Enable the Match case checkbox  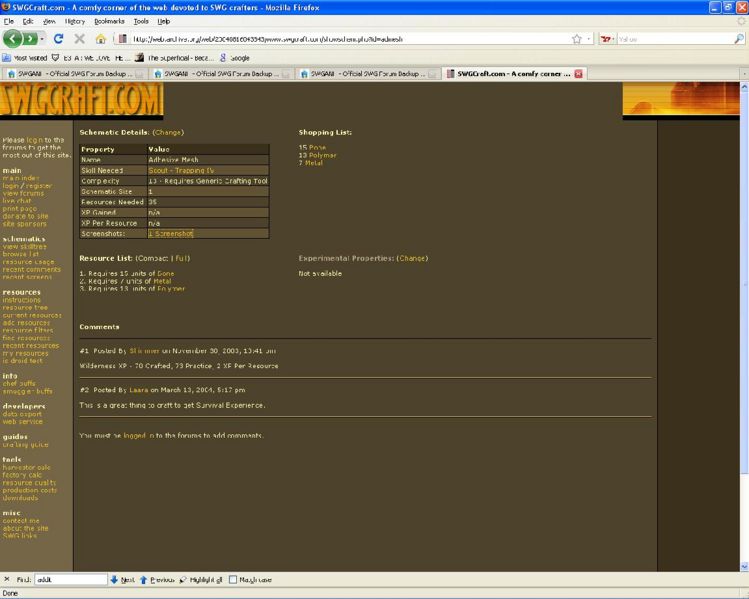[x=233, y=579]
